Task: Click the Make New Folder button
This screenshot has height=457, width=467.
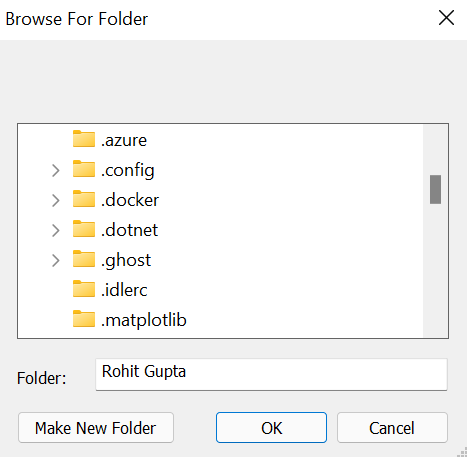Action: [x=96, y=428]
